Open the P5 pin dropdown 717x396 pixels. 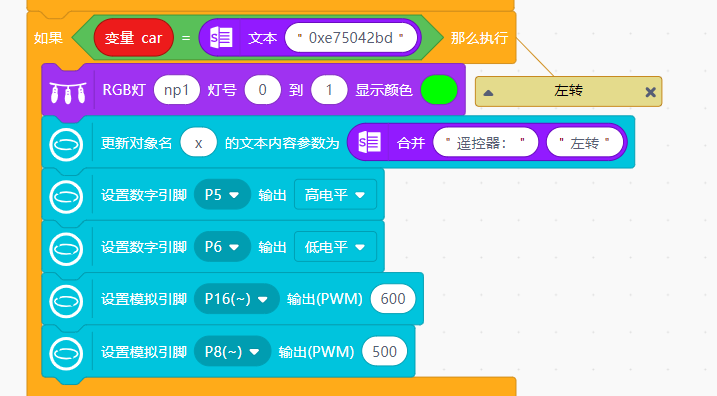pos(222,195)
